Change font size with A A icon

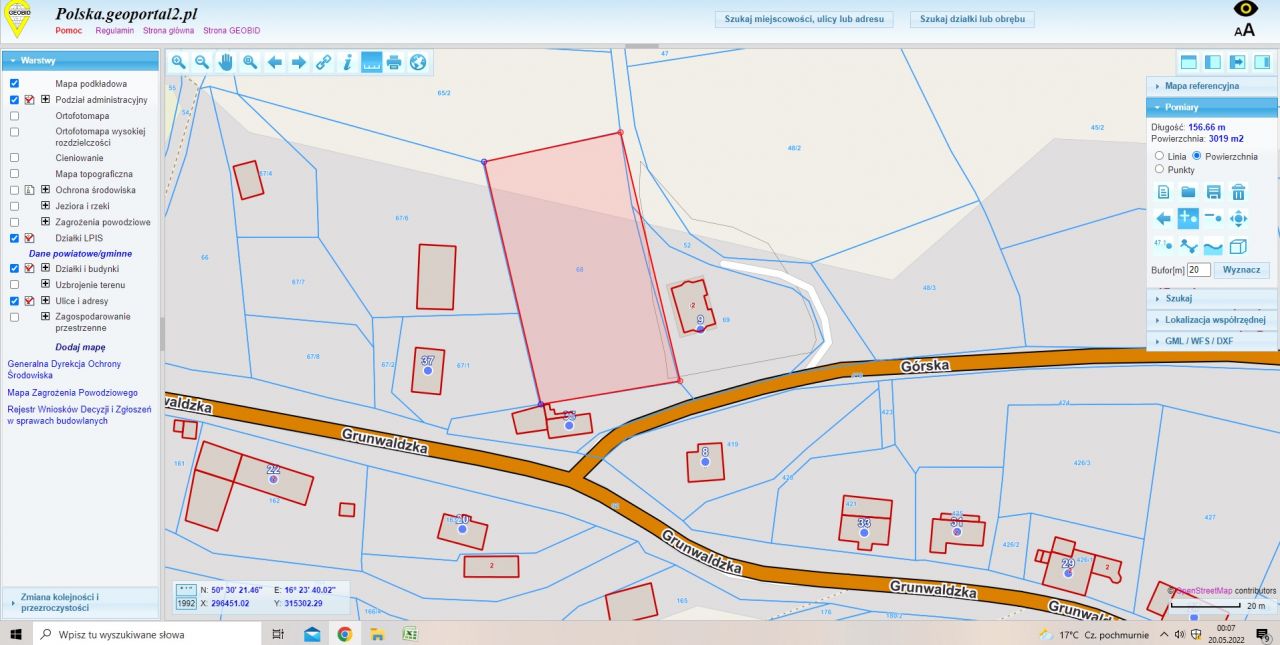point(1244,30)
